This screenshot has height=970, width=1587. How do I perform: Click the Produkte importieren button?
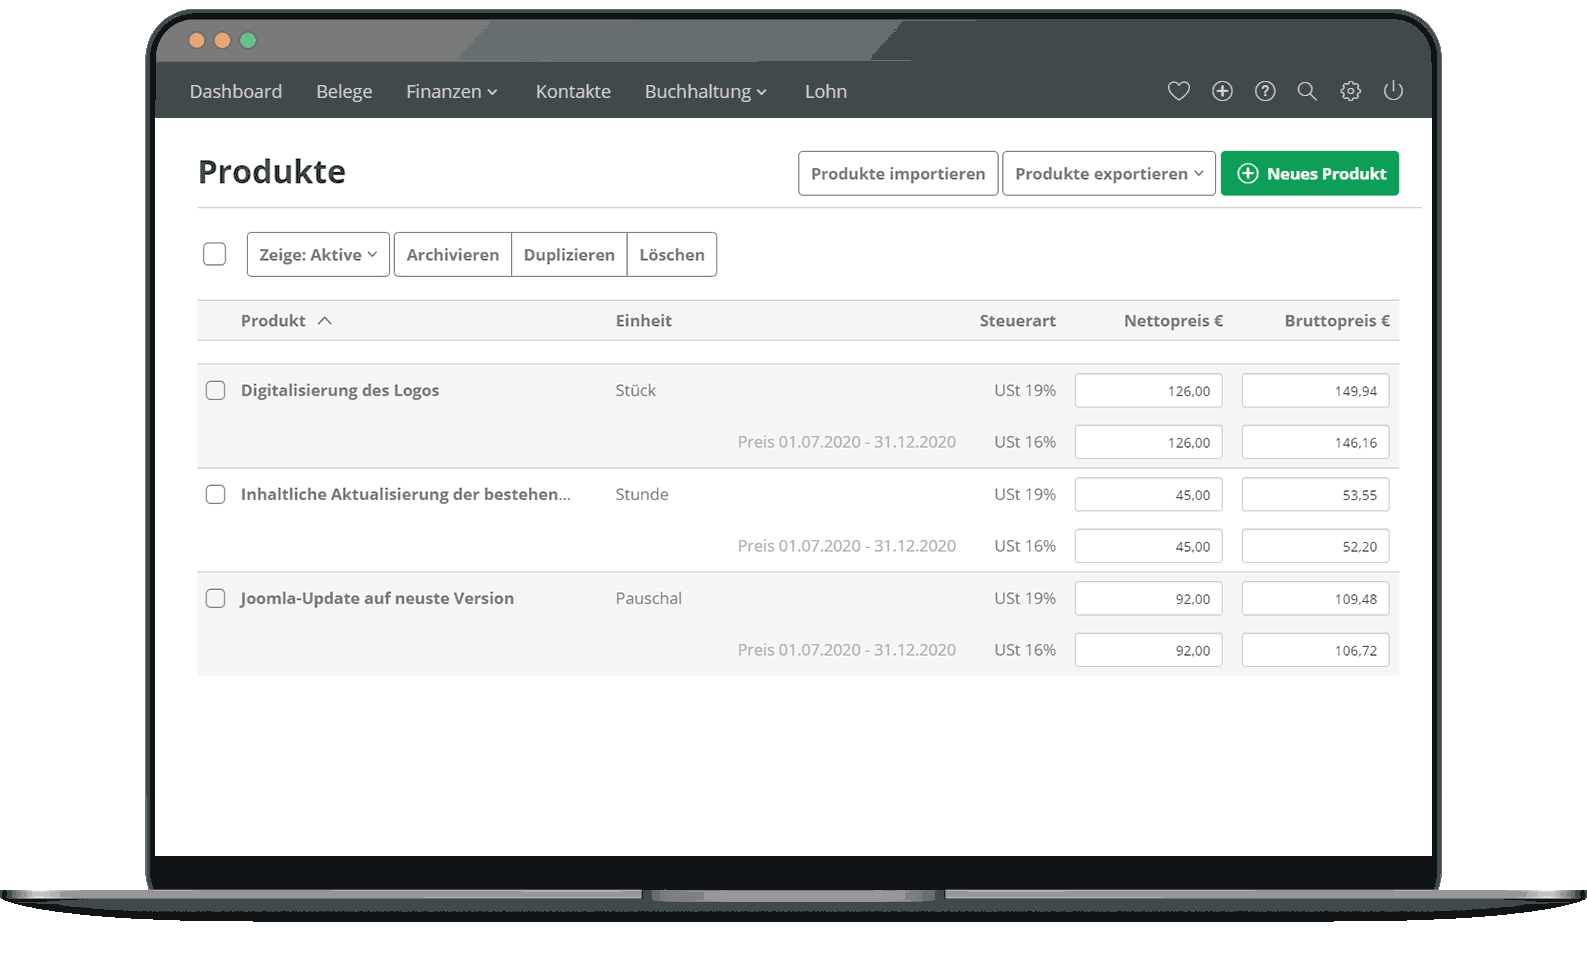897,174
